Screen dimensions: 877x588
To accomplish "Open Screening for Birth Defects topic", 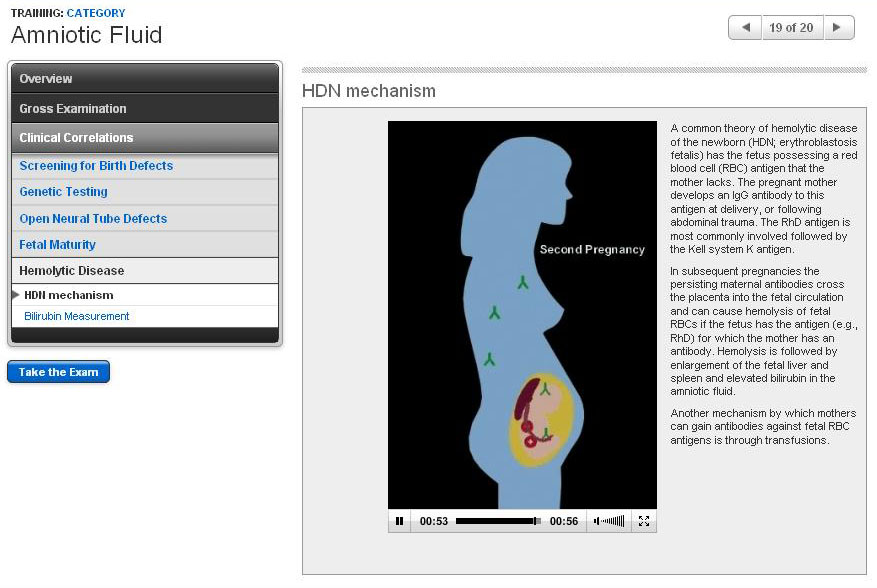I will click(x=96, y=166).
